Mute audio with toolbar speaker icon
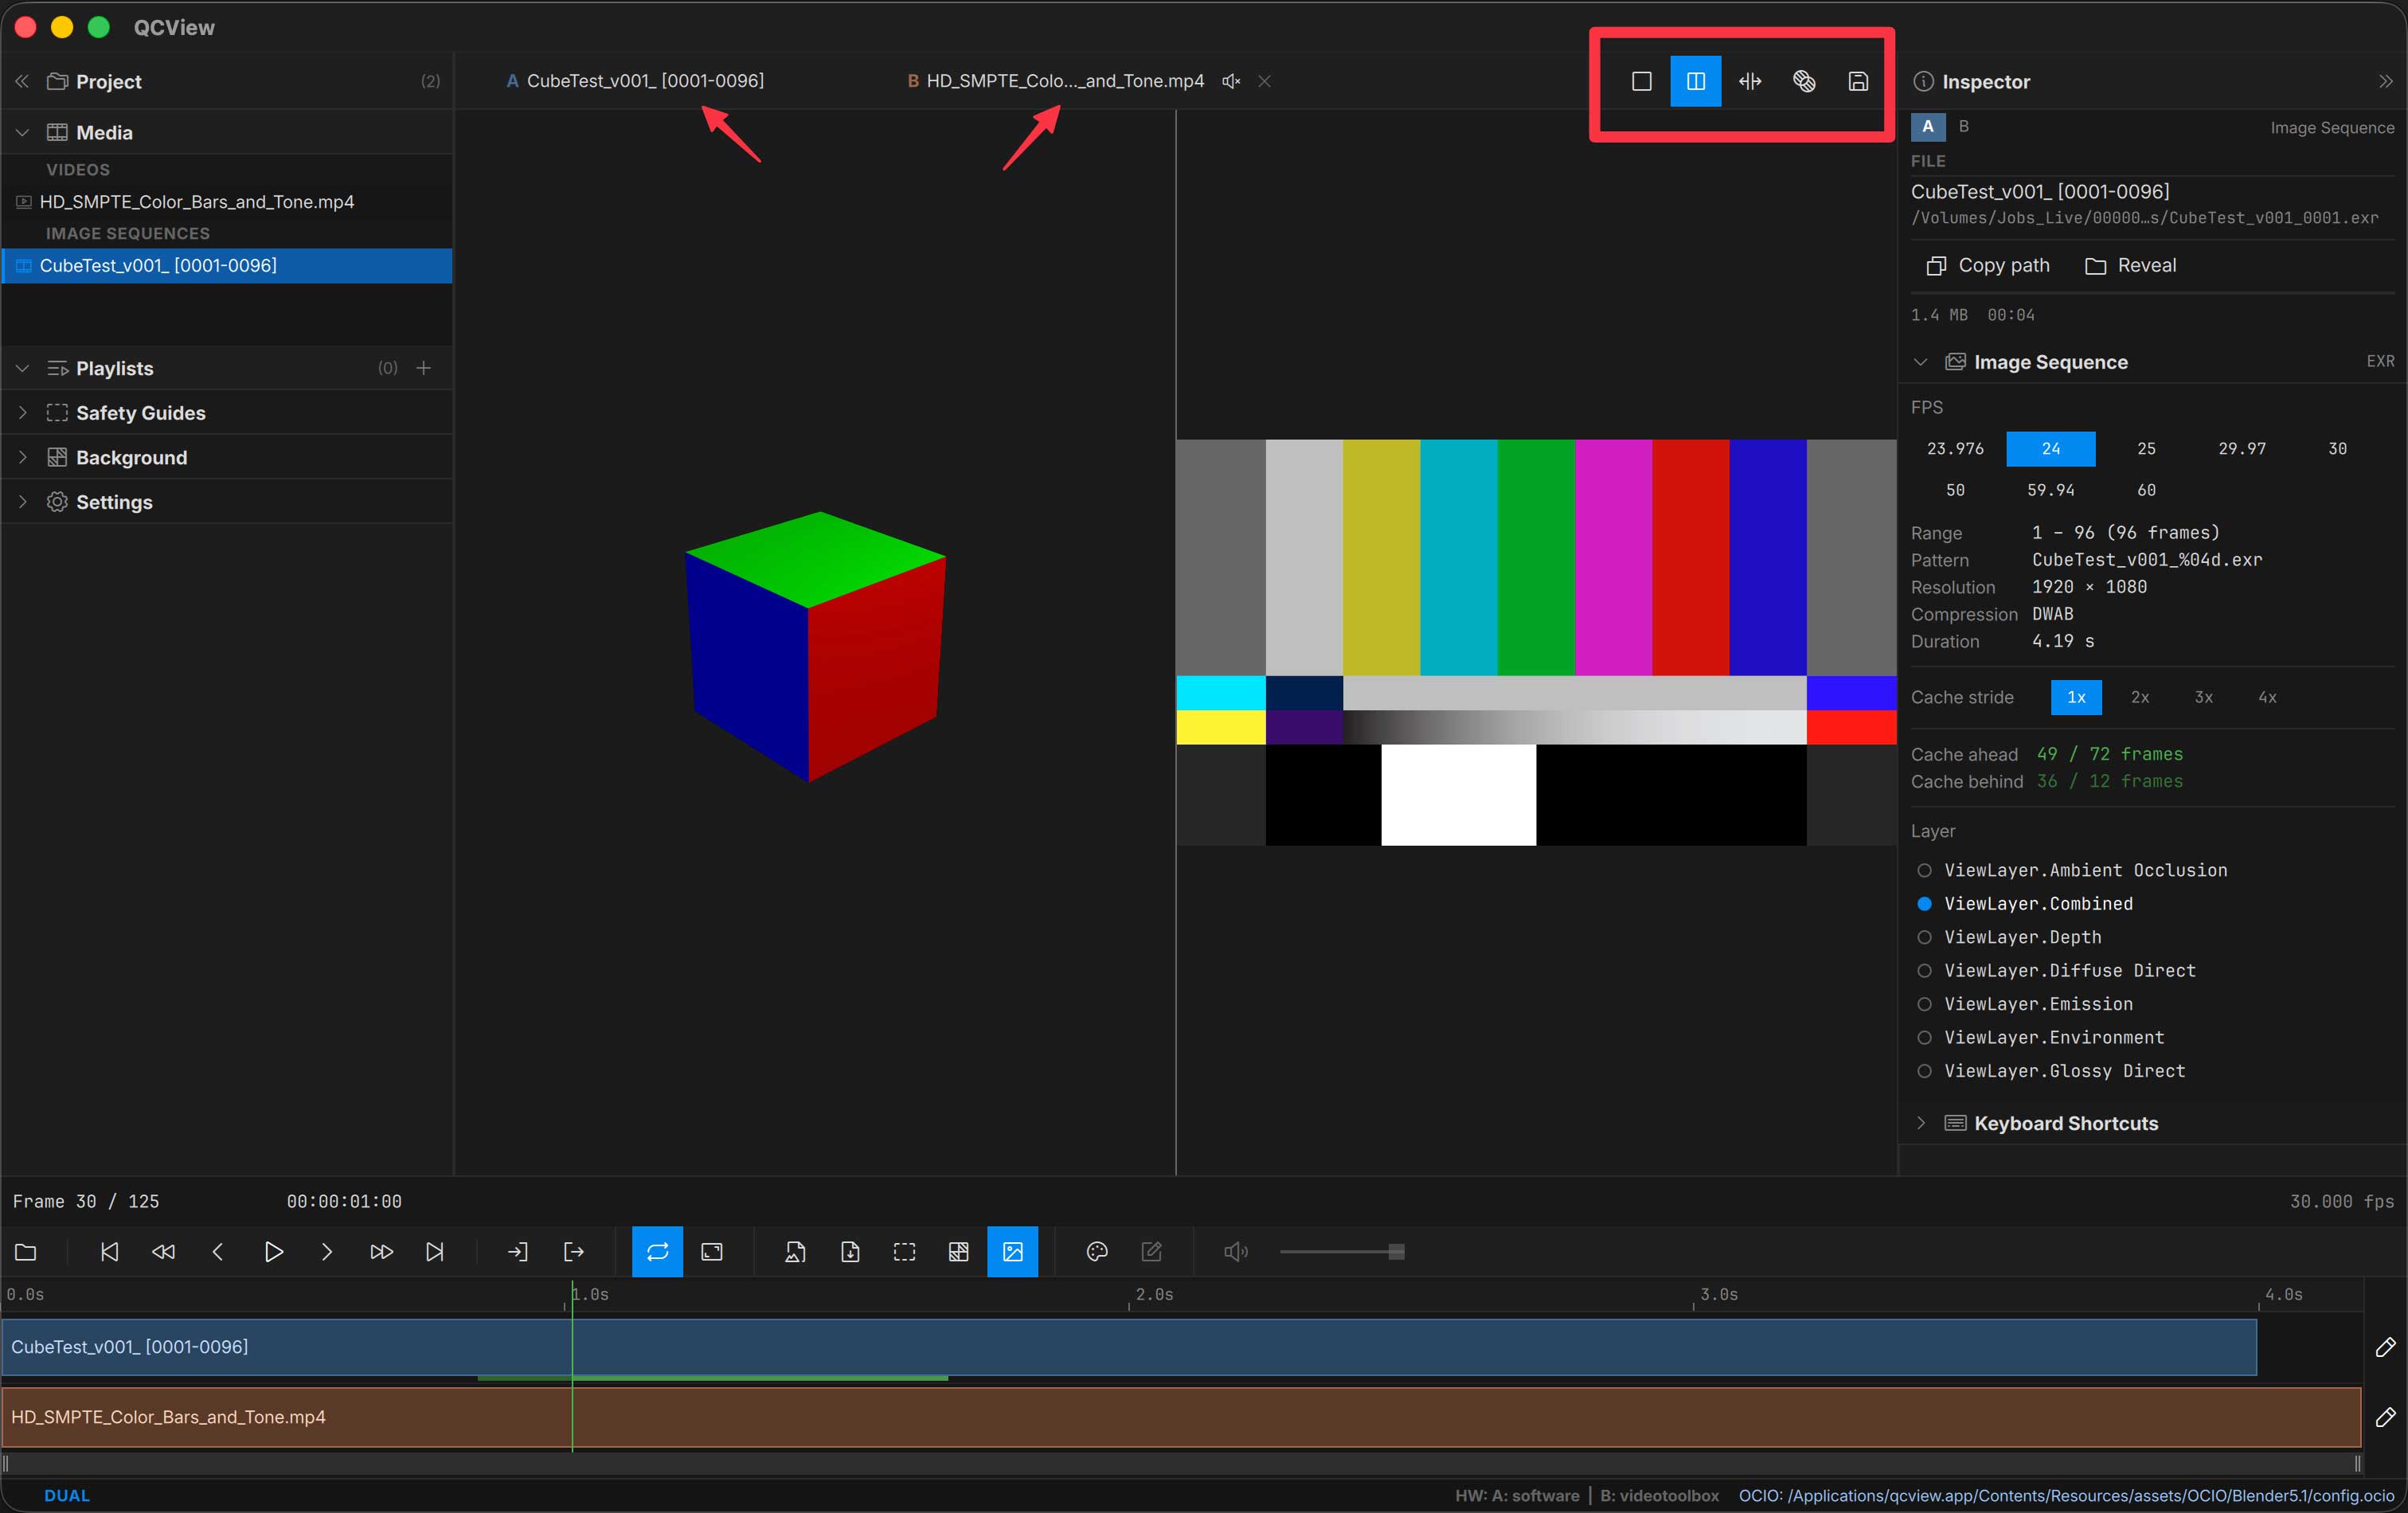This screenshot has height=1513, width=2408. coord(1236,1251)
